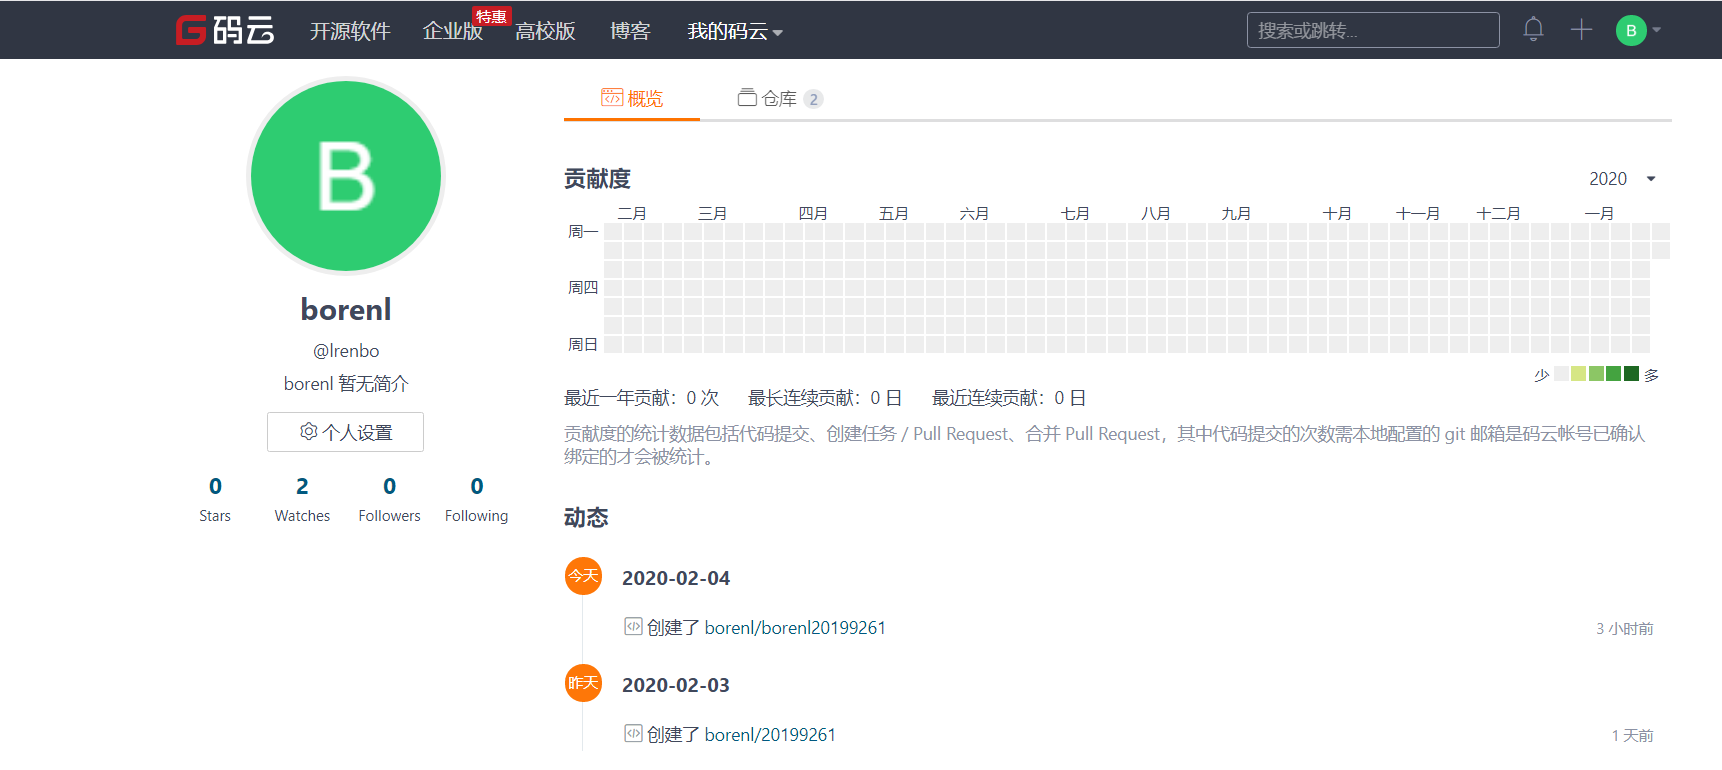Open the Following list
The width and height of the screenshot is (1722, 770).
476,499
